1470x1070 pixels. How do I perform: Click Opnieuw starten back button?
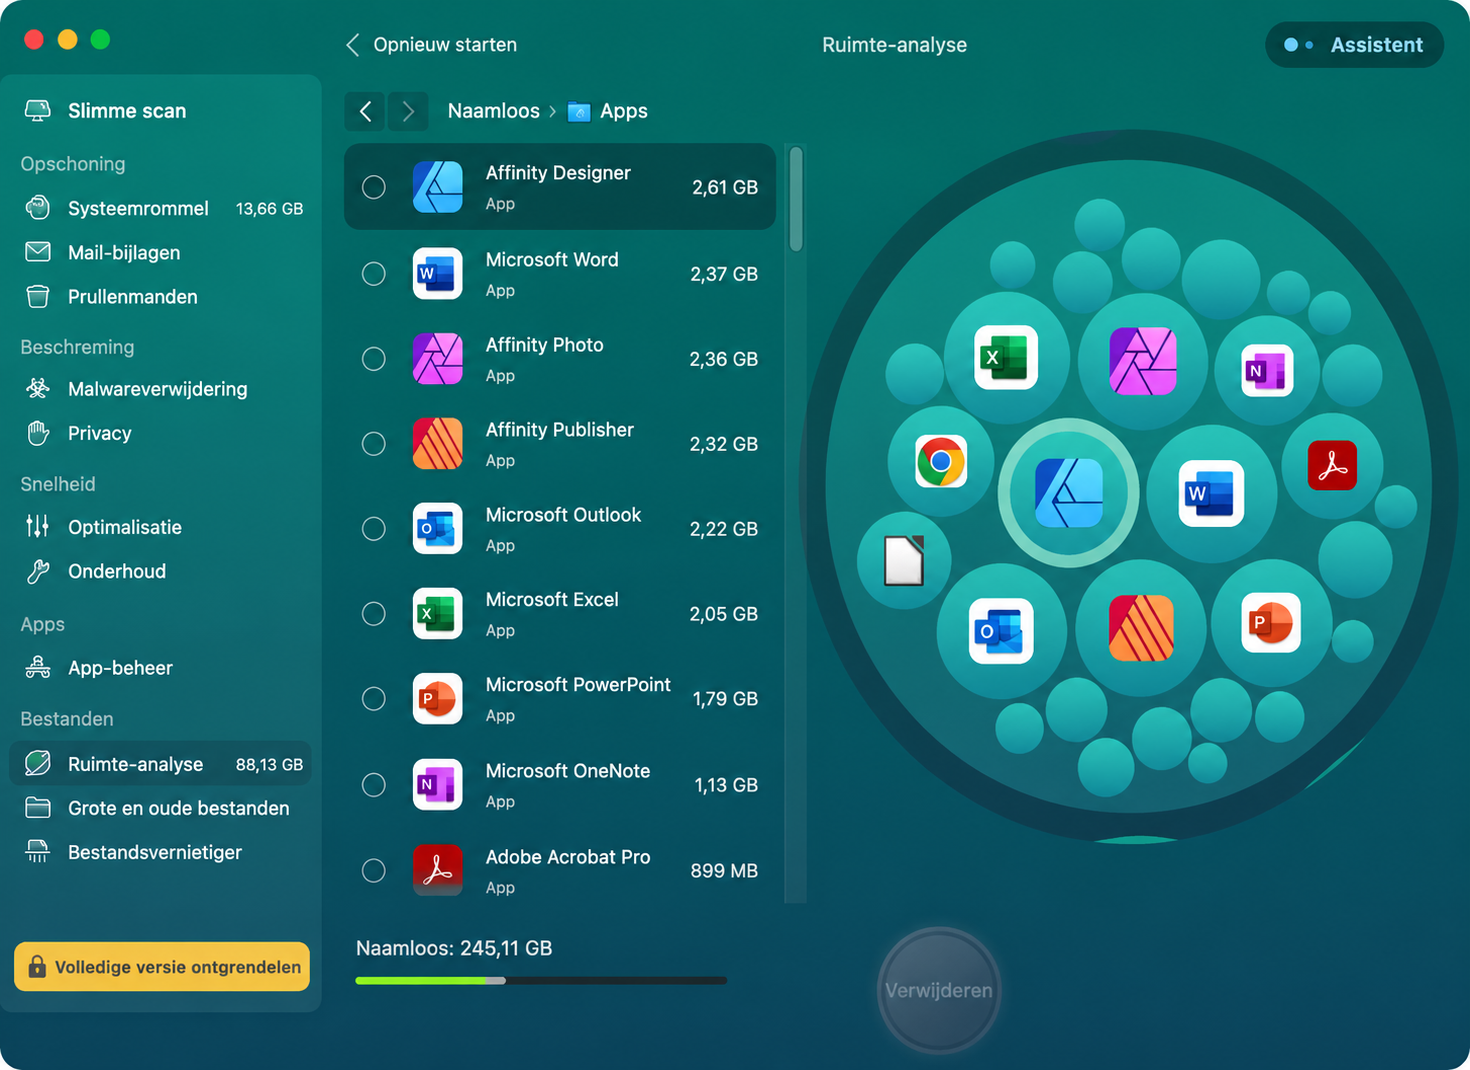[x=431, y=45]
